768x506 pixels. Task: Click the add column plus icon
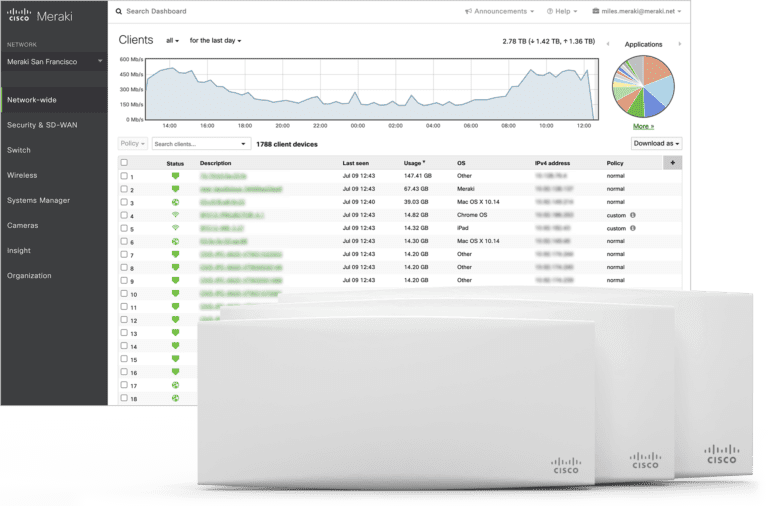tap(672, 162)
